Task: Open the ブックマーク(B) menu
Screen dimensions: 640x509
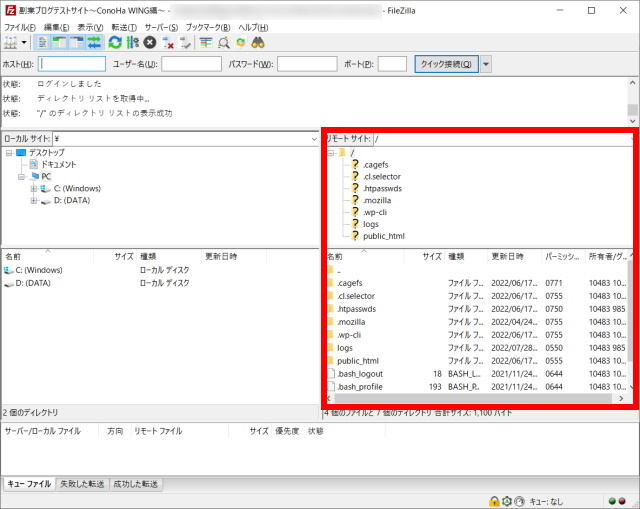Action: 207,26
